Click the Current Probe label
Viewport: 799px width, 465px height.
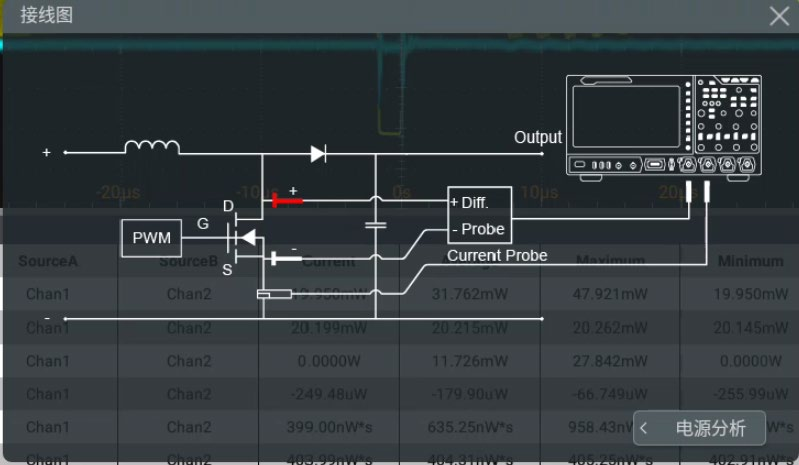497,255
